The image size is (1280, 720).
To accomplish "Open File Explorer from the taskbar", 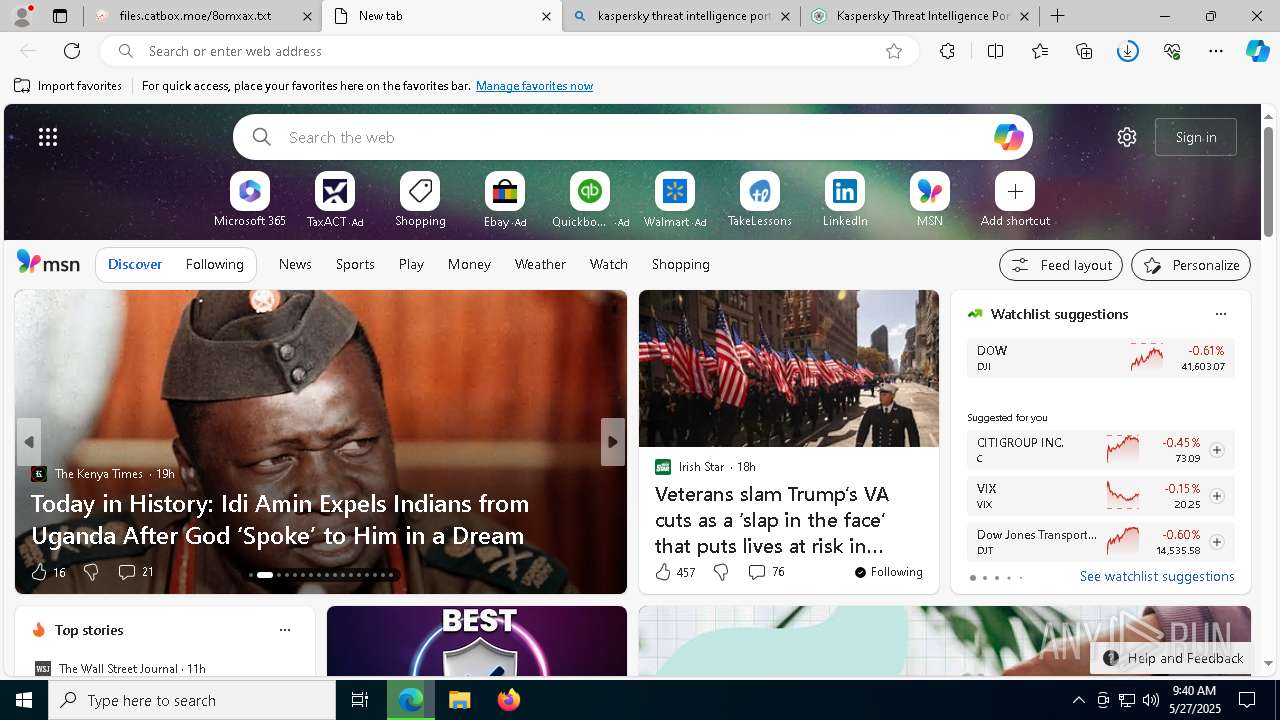I will point(459,700).
